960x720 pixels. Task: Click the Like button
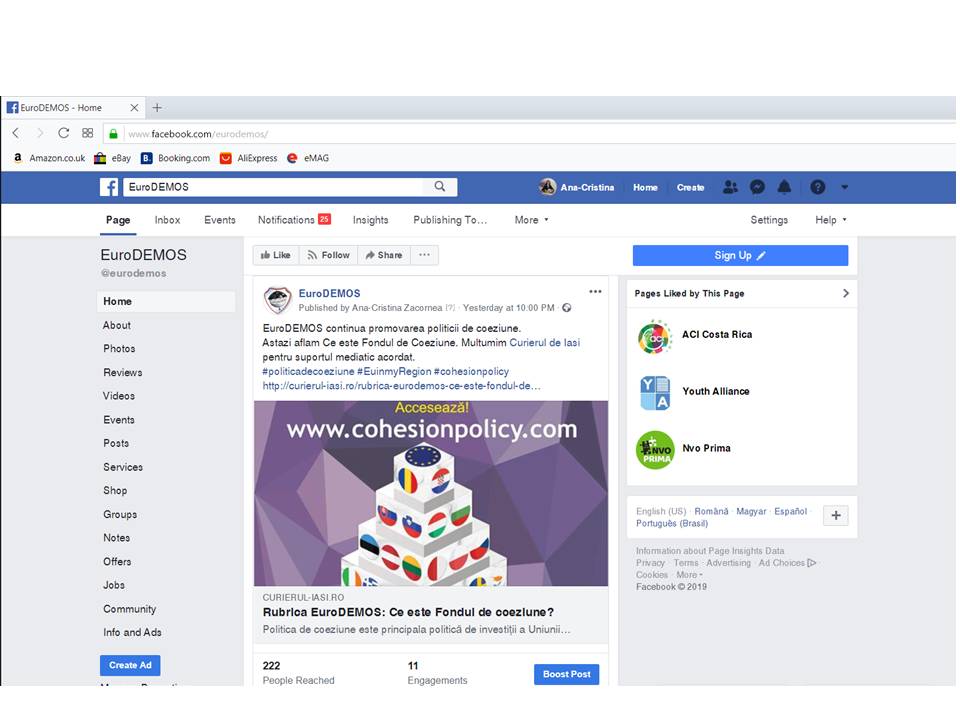pos(276,255)
